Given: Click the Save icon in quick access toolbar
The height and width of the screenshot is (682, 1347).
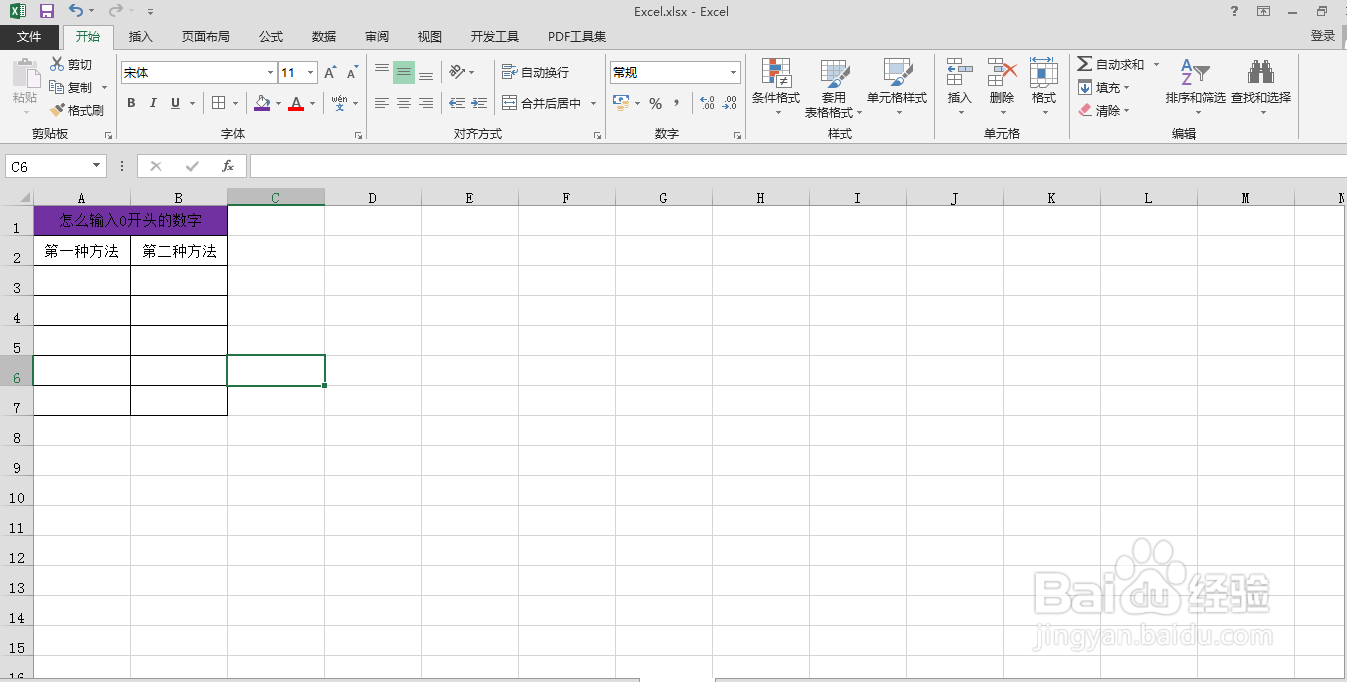Looking at the screenshot, I should (x=46, y=11).
